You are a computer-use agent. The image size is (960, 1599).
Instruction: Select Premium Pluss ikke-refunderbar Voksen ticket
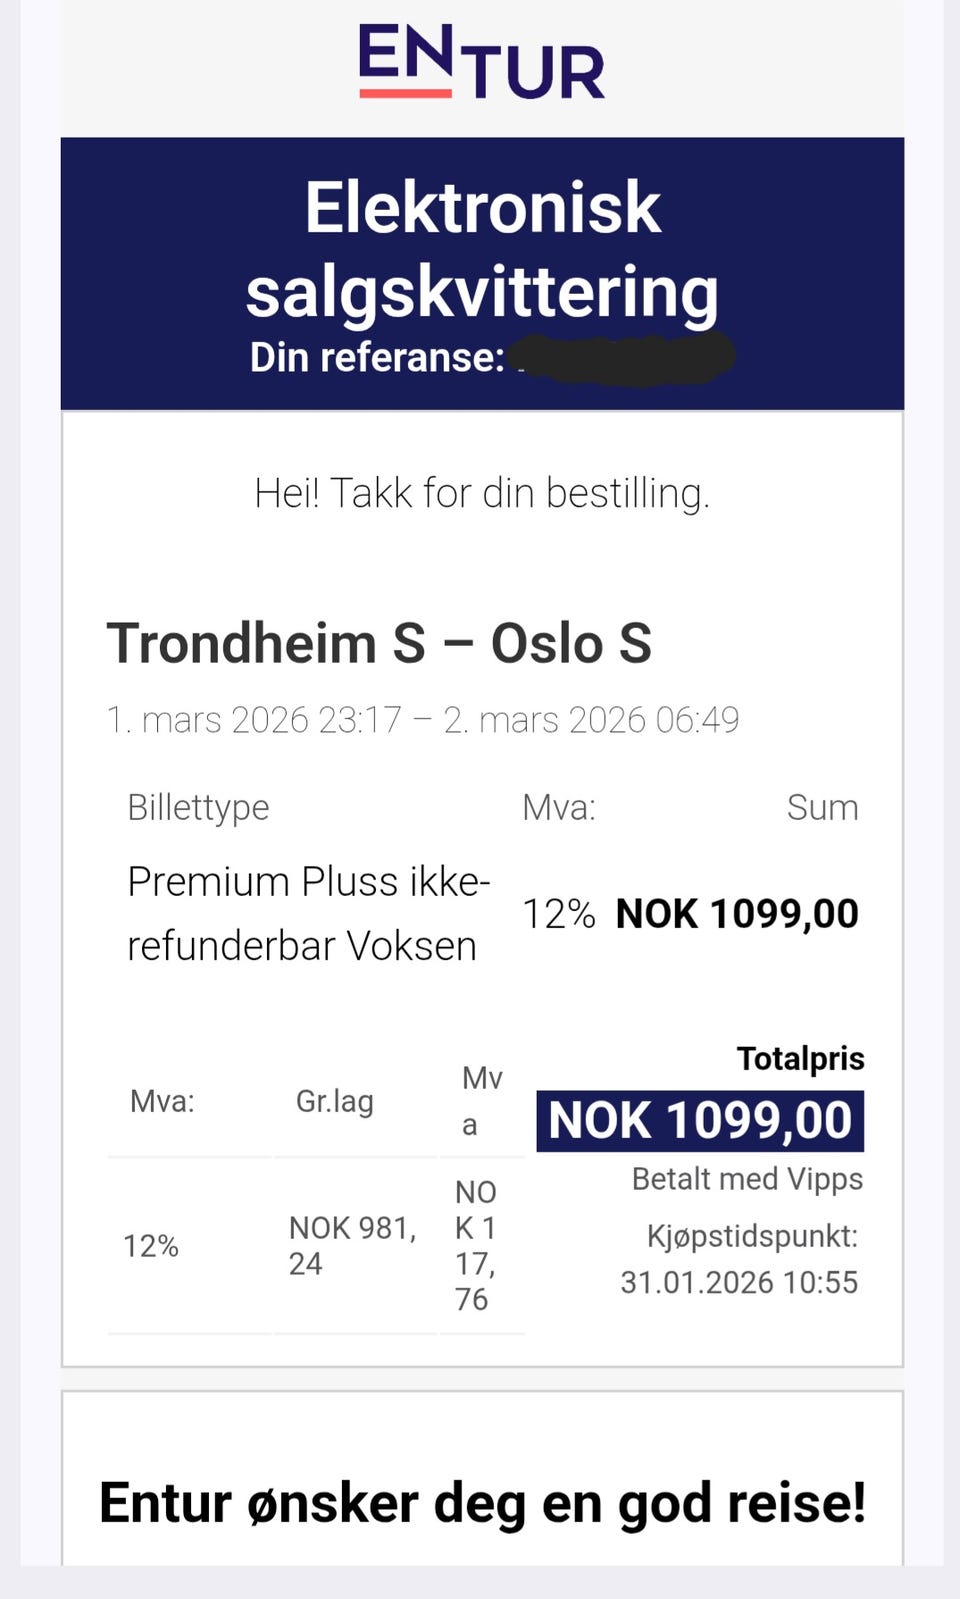(309, 913)
